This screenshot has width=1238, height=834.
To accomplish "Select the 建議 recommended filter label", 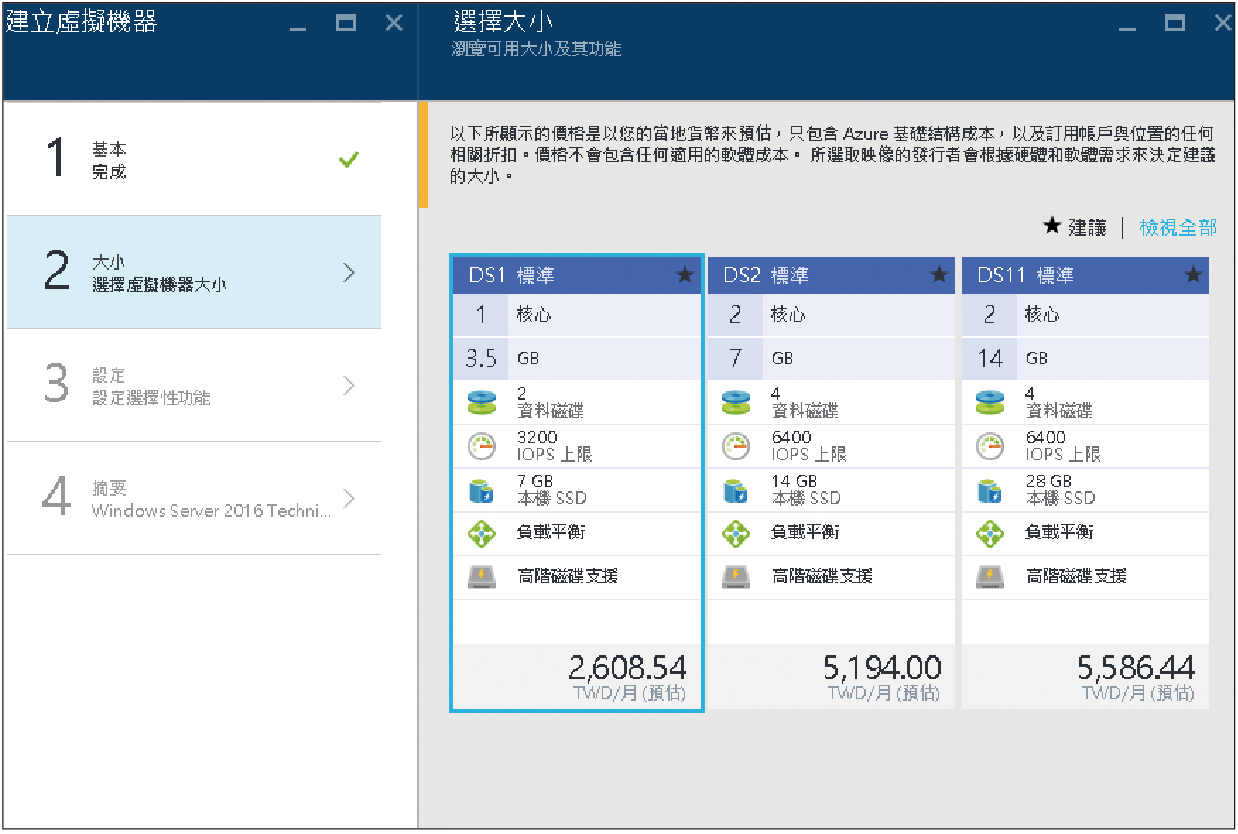I will 1088,228.
